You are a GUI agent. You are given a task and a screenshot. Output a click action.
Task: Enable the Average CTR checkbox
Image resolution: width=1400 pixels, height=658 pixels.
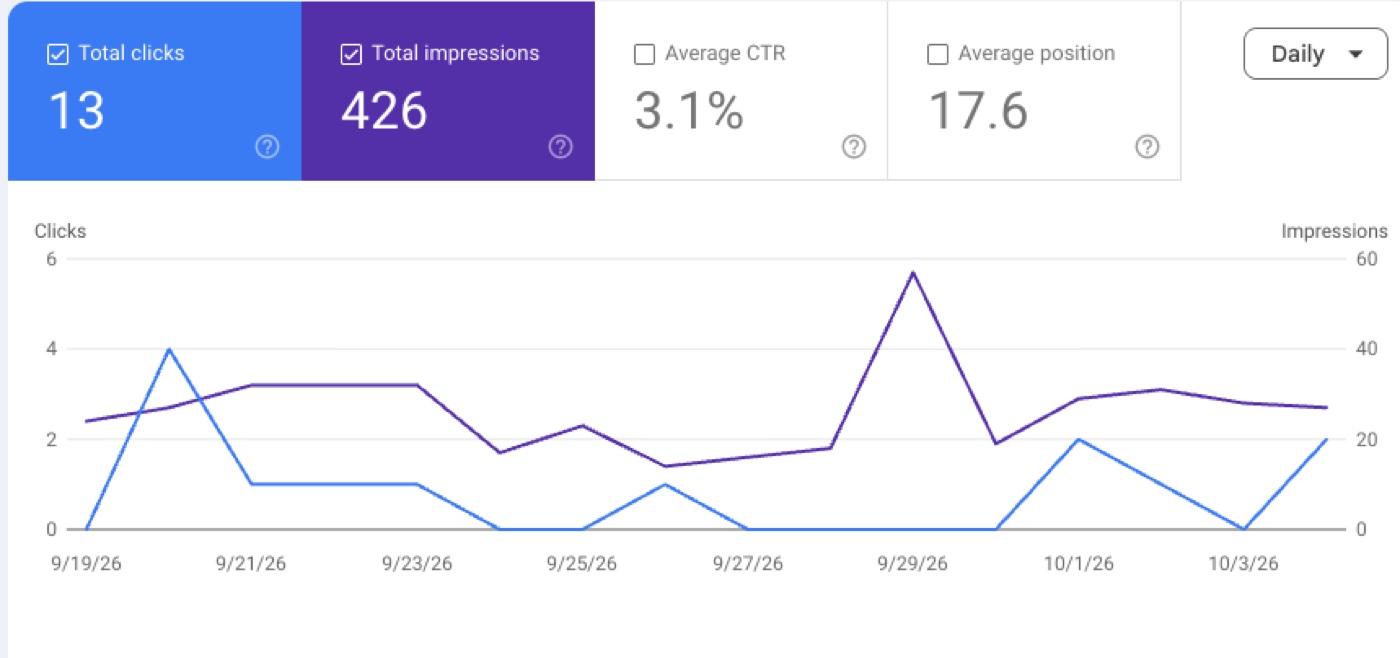[x=645, y=55]
